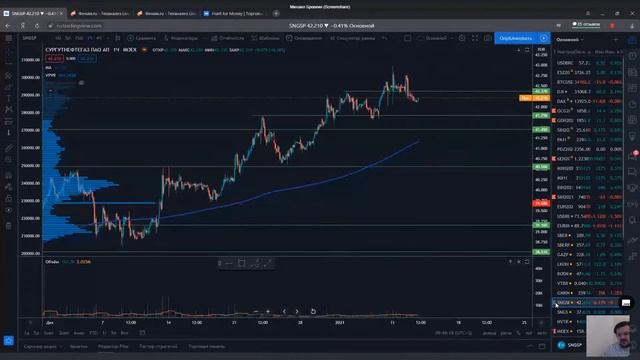The image size is (640, 360).
Task: Click the Оповещение button
Action: [304, 38]
